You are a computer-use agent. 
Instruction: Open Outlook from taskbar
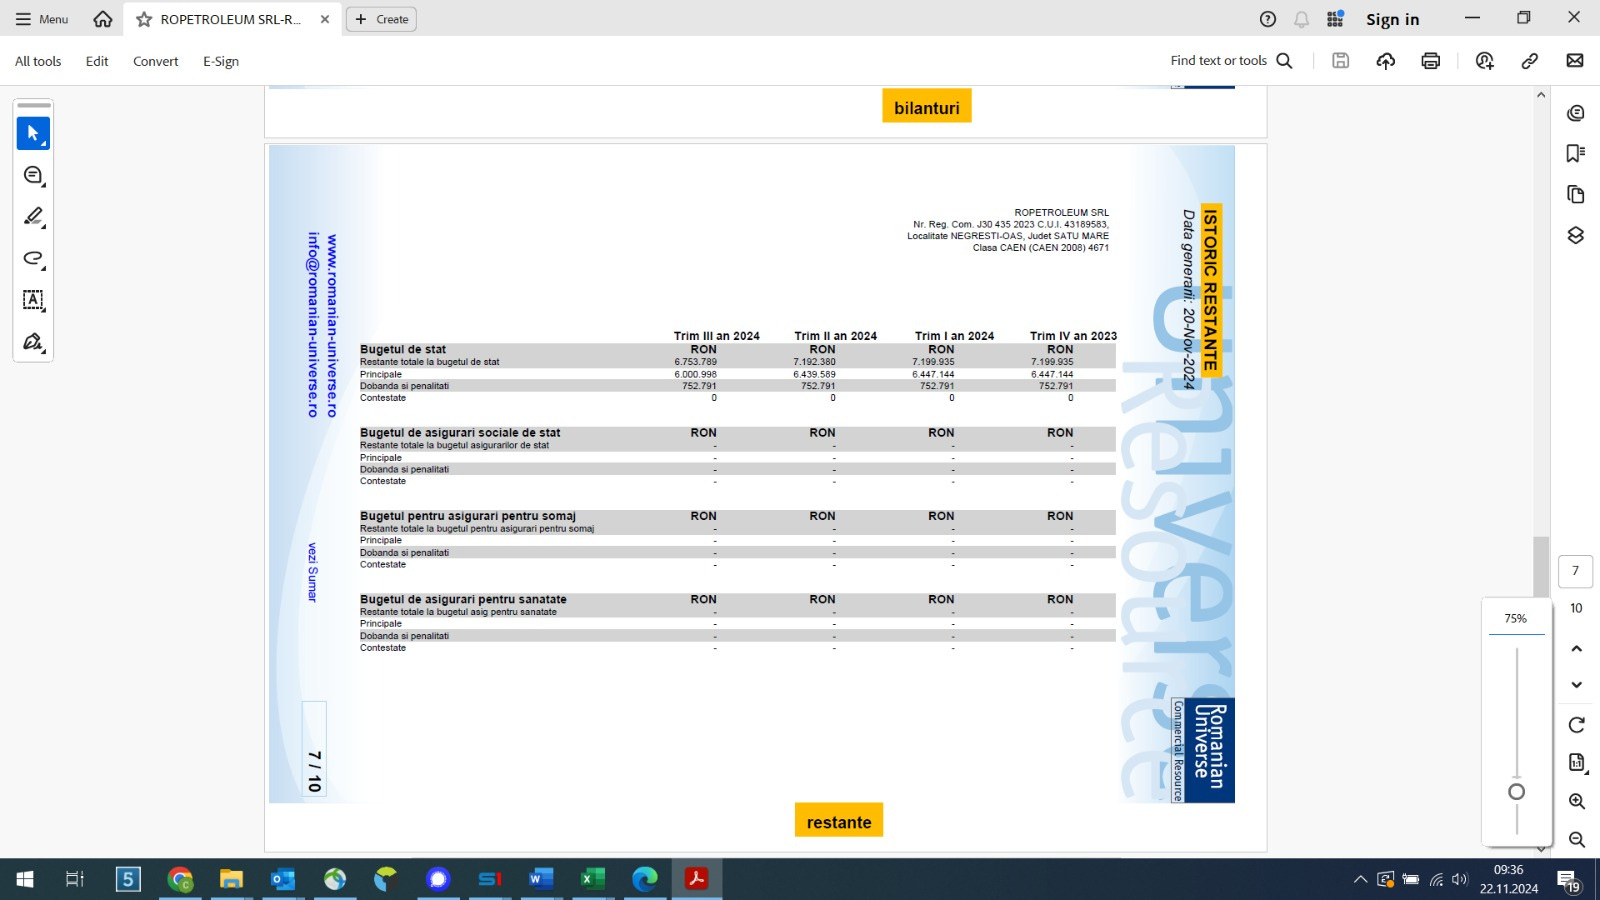coord(283,879)
